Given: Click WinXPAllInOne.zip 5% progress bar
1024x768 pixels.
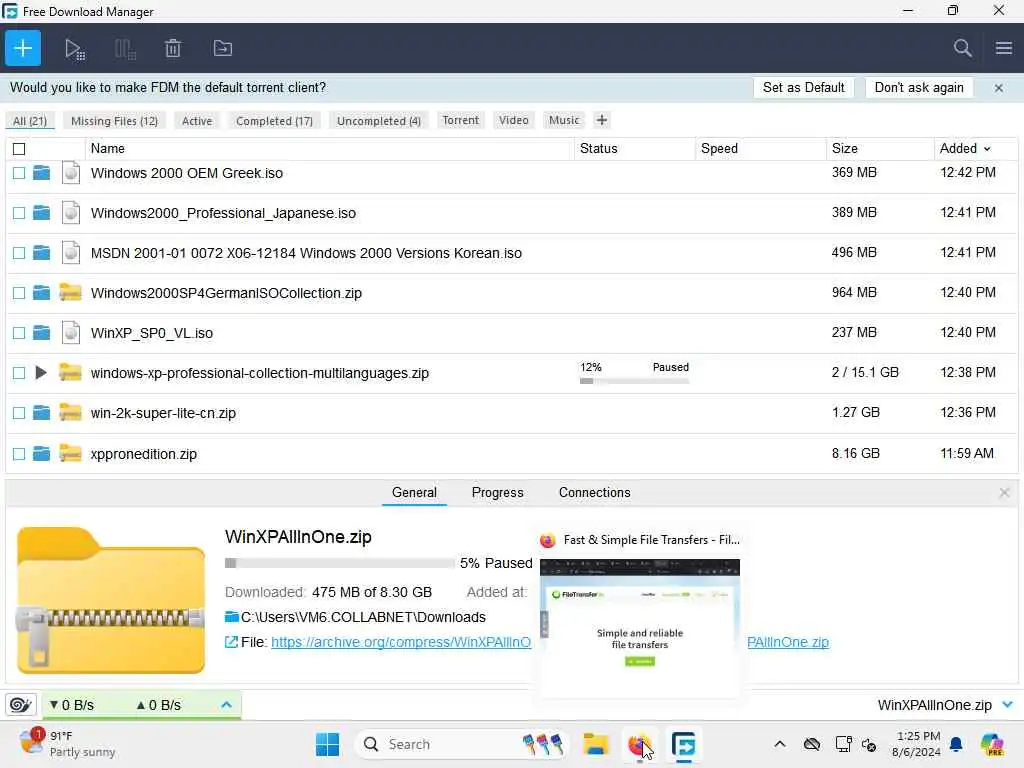Looking at the screenshot, I should [x=340, y=563].
